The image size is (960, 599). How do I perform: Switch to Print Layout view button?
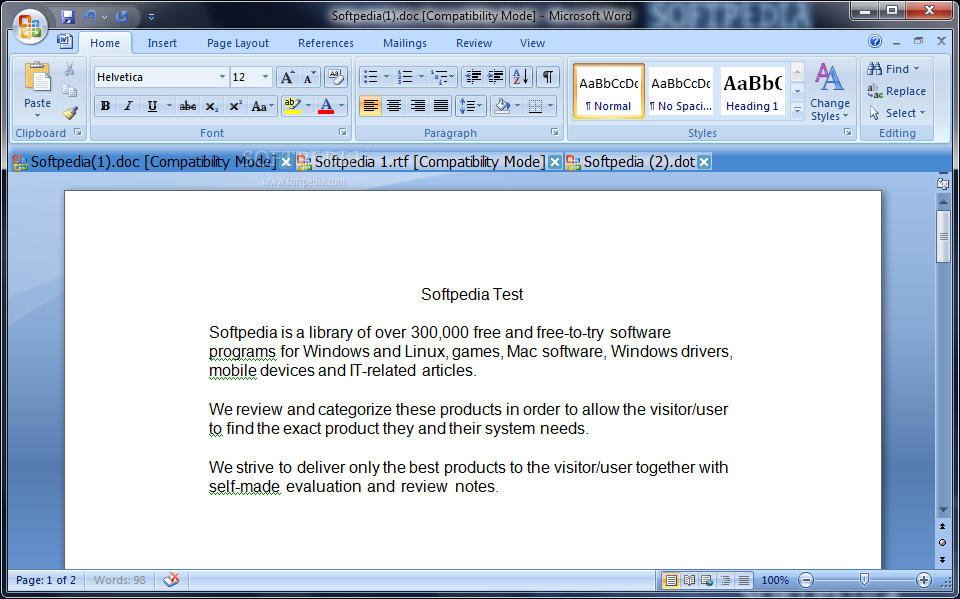coord(671,580)
